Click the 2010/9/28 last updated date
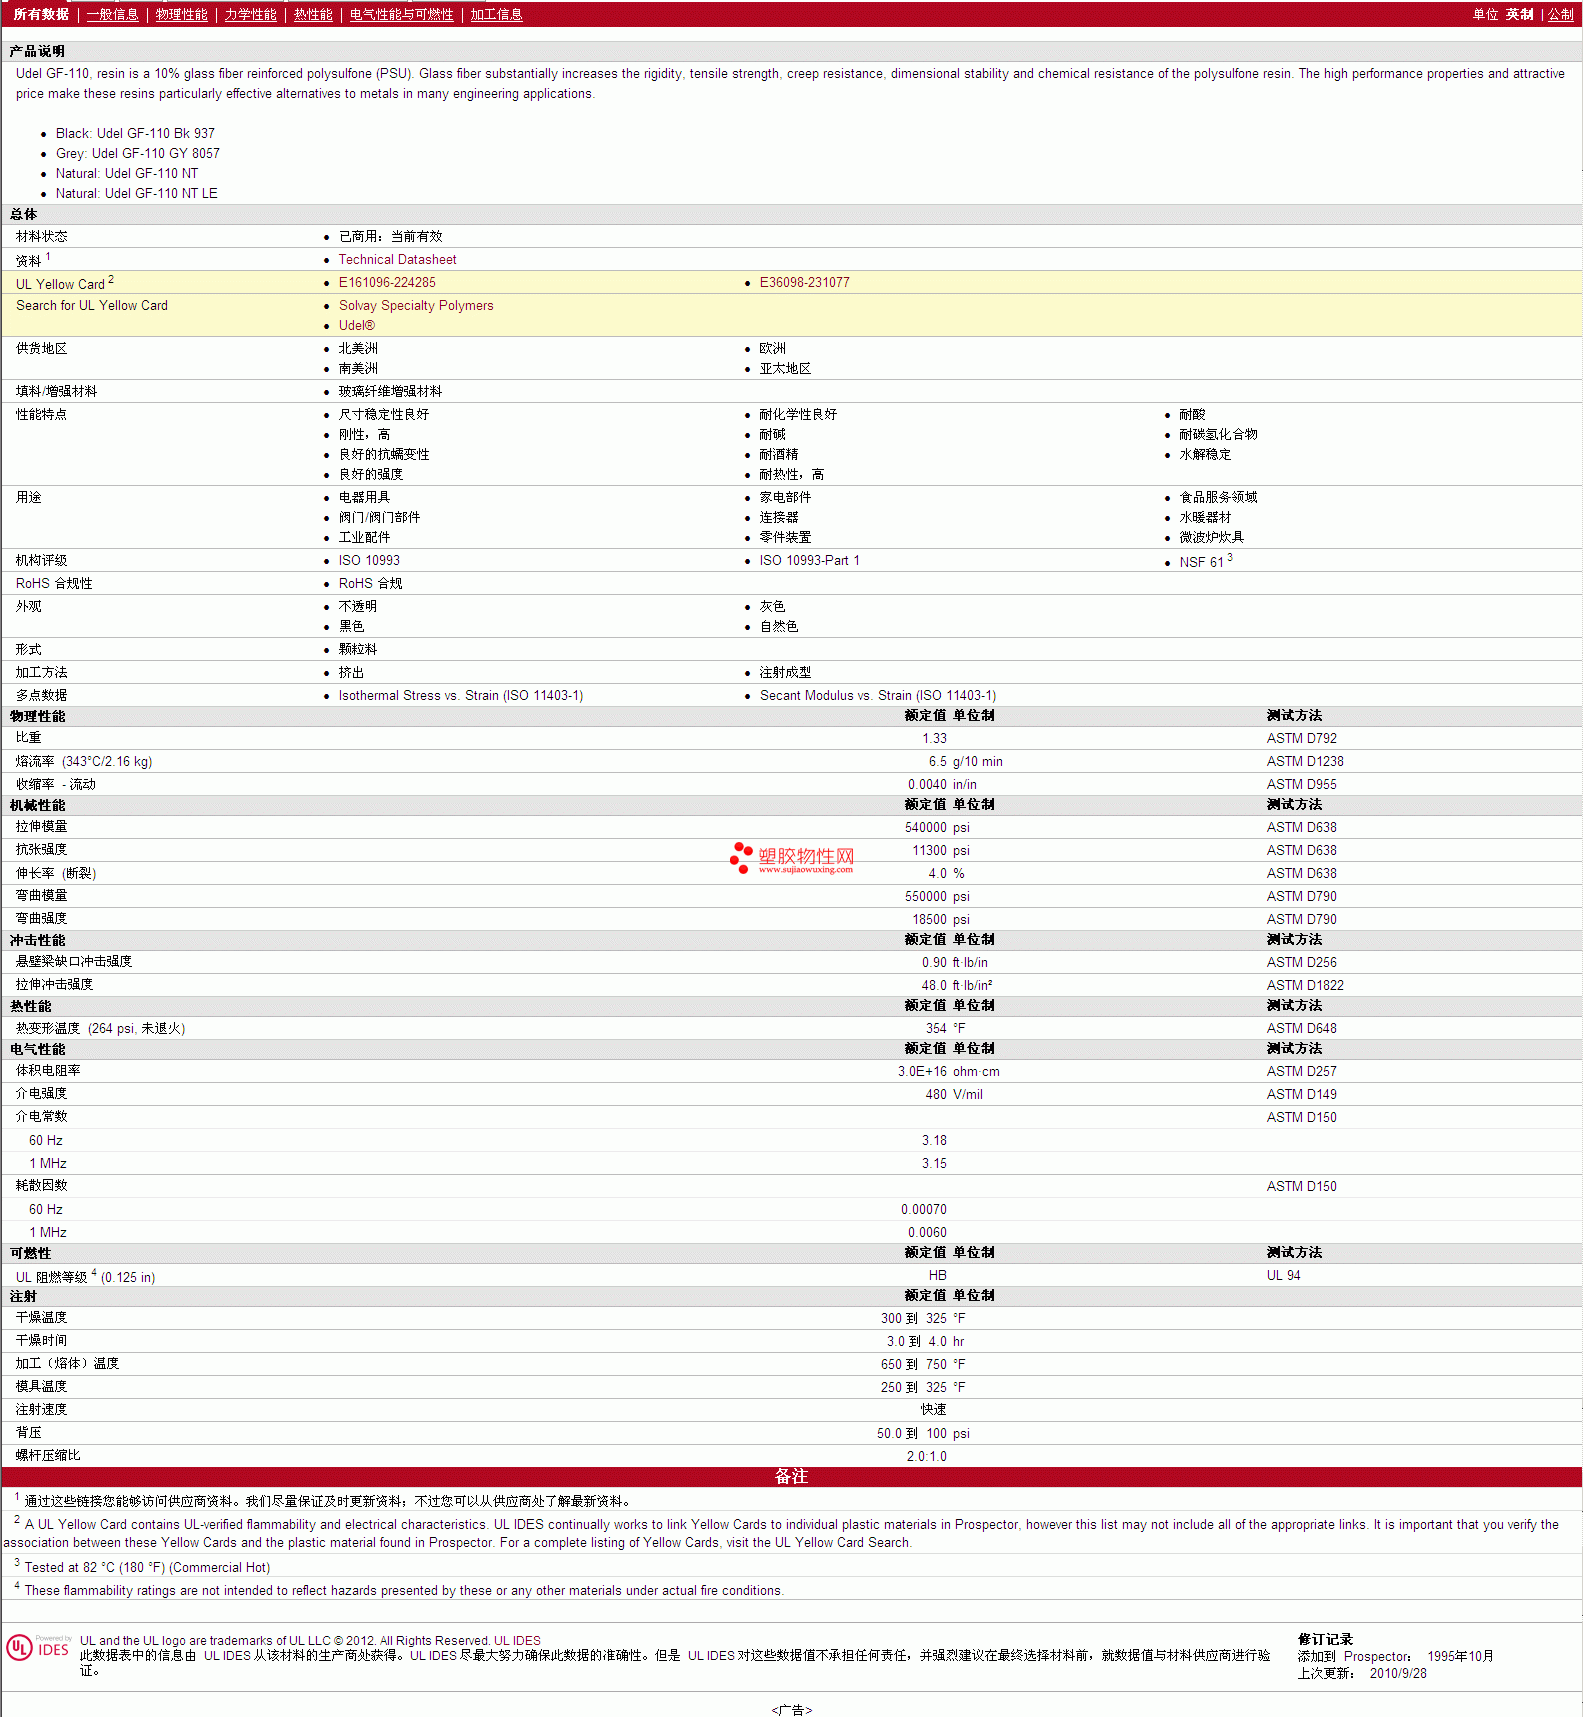Screen dimensions: 1583x1717 [1398, 1673]
